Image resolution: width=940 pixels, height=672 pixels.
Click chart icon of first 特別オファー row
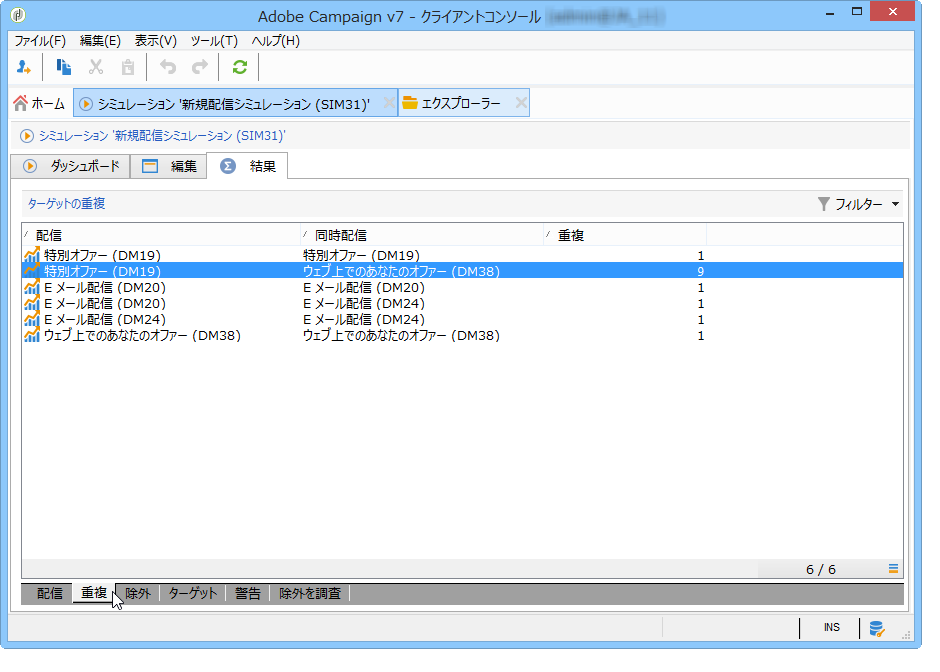tap(32, 255)
